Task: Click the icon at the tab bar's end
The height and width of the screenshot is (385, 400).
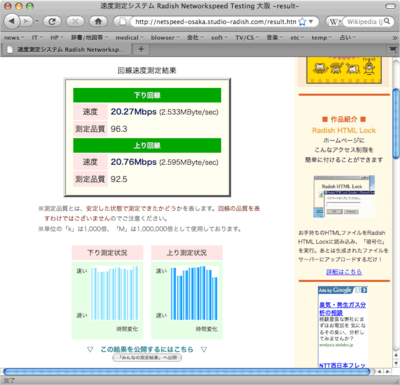Action: (393, 50)
